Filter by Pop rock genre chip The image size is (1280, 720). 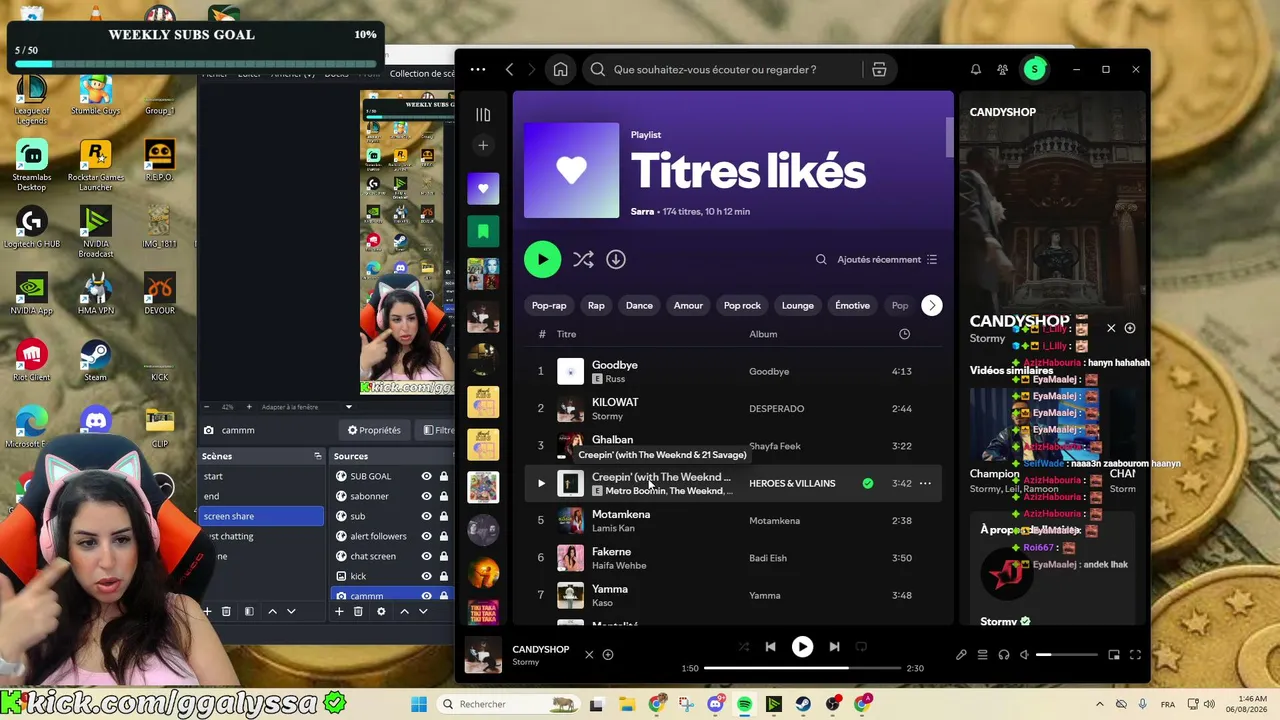[742, 306]
